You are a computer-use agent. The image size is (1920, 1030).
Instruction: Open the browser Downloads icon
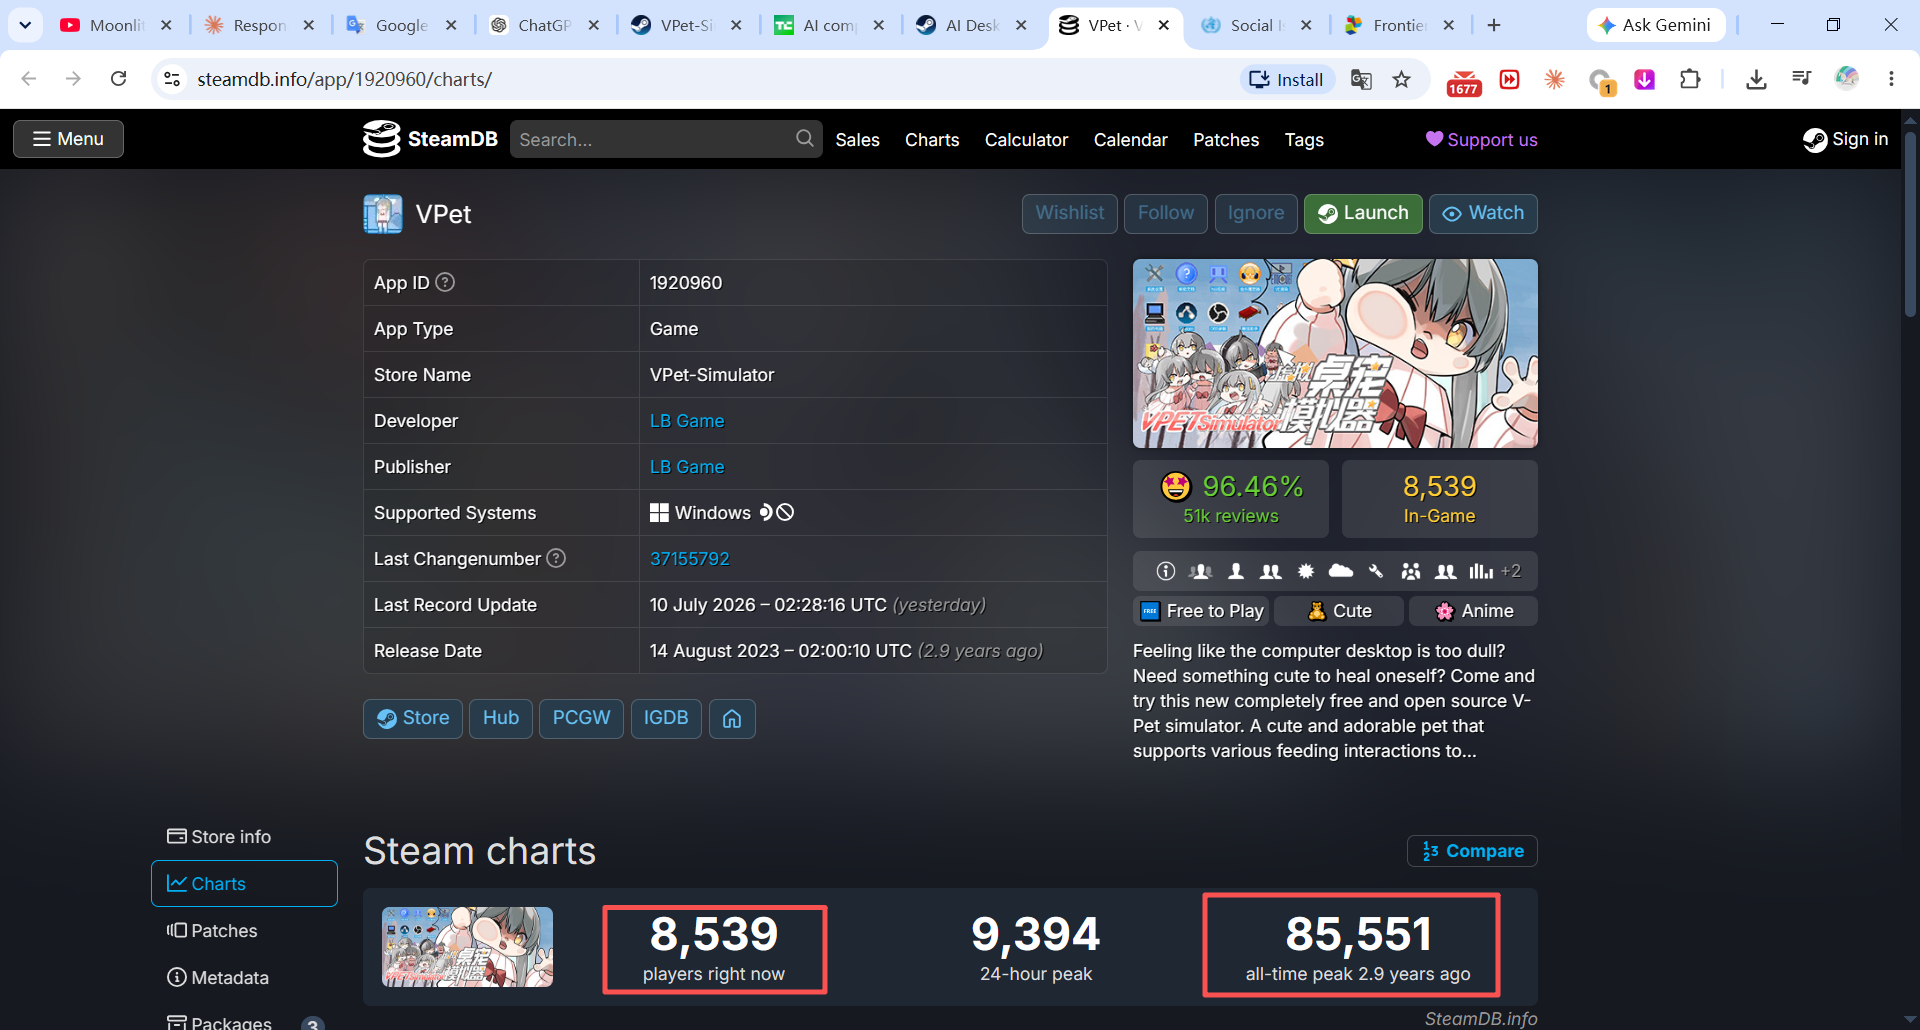coord(1756,79)
